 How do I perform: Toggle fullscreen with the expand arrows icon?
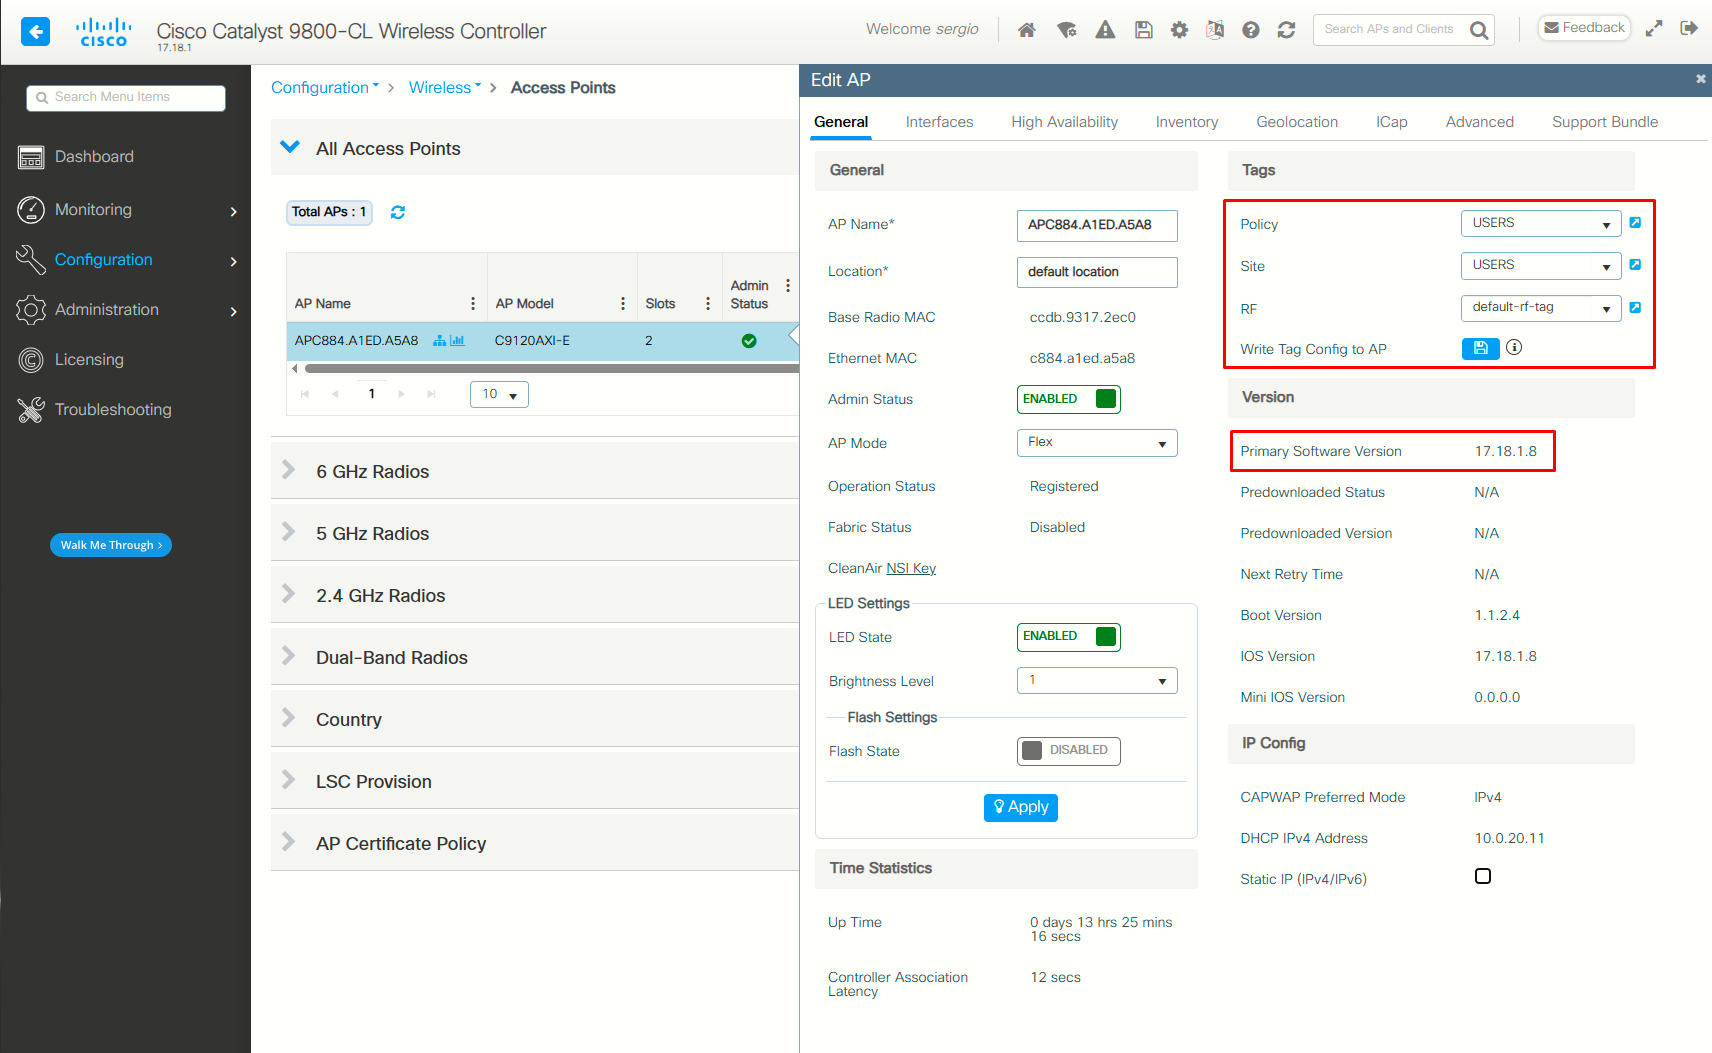click(1654, 28)
